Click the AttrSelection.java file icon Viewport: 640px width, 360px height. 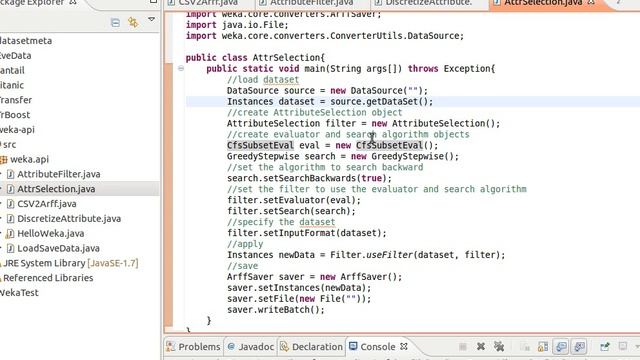[11, 189]
